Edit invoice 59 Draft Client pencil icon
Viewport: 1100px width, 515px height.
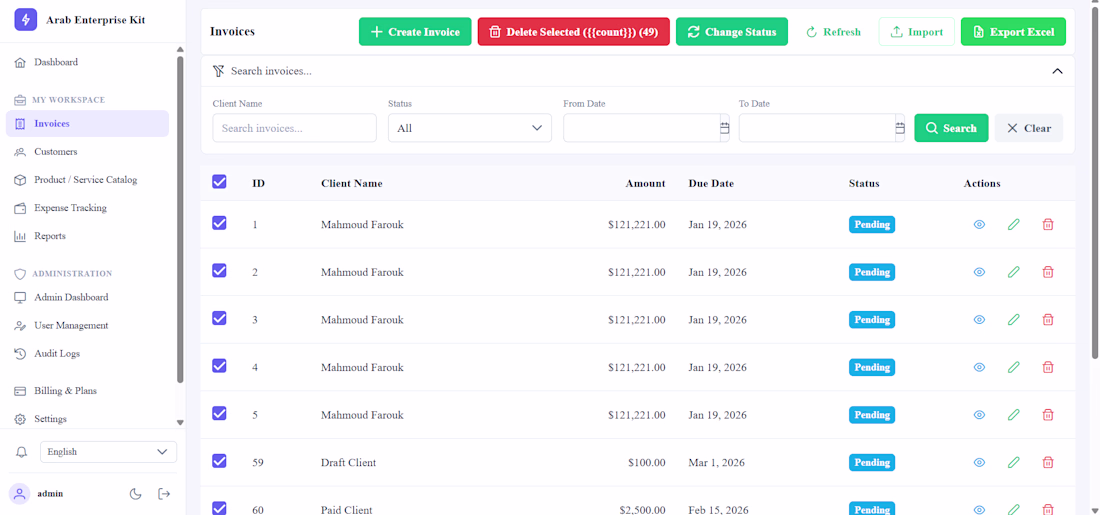[1013, 463]
